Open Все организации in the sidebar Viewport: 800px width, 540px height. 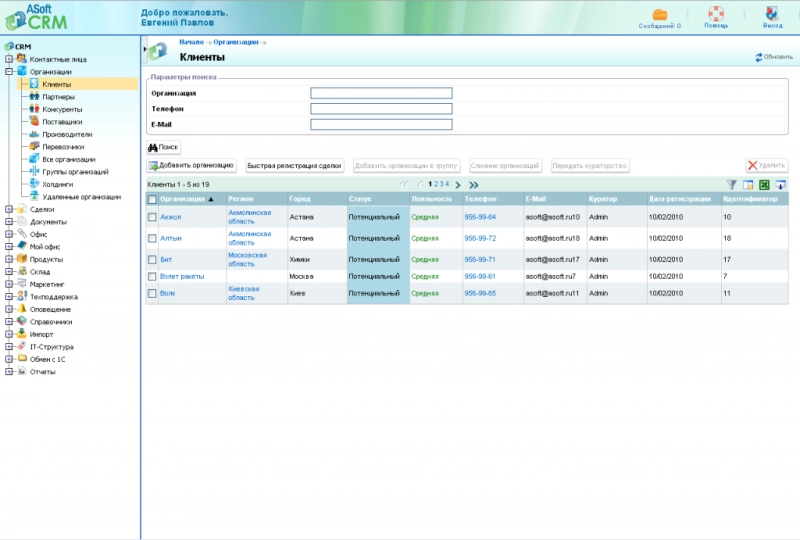68,159
